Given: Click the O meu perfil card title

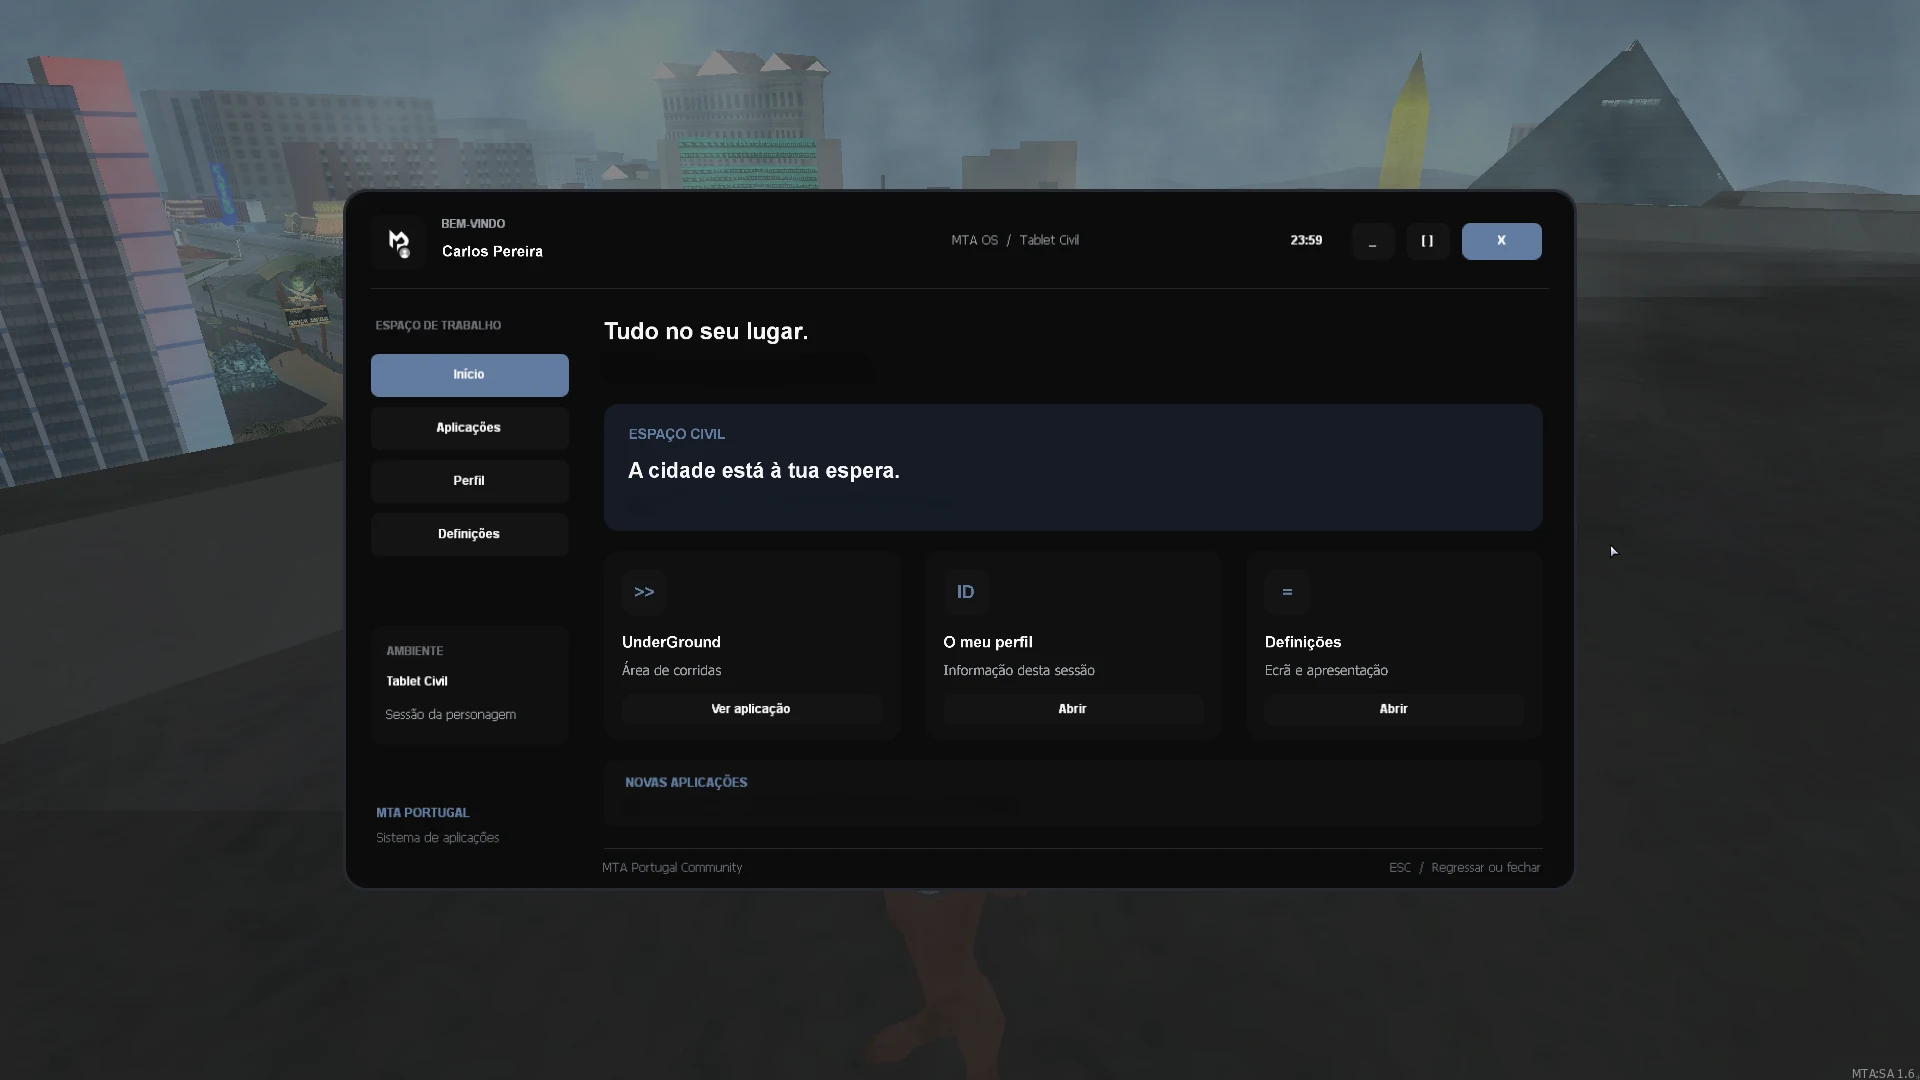Looking at the screenshot, I should click(x=988, y=642).
